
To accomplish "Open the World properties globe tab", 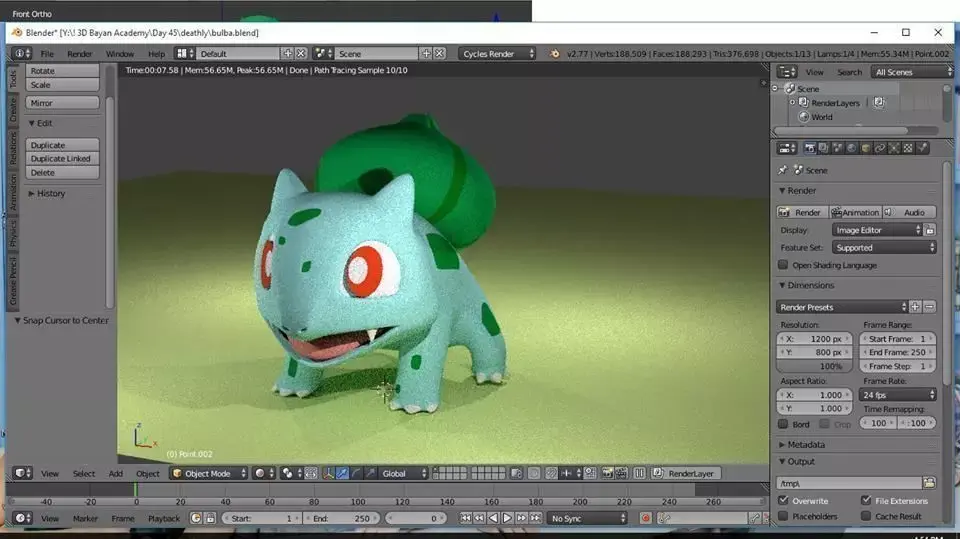I will [852, 148].
